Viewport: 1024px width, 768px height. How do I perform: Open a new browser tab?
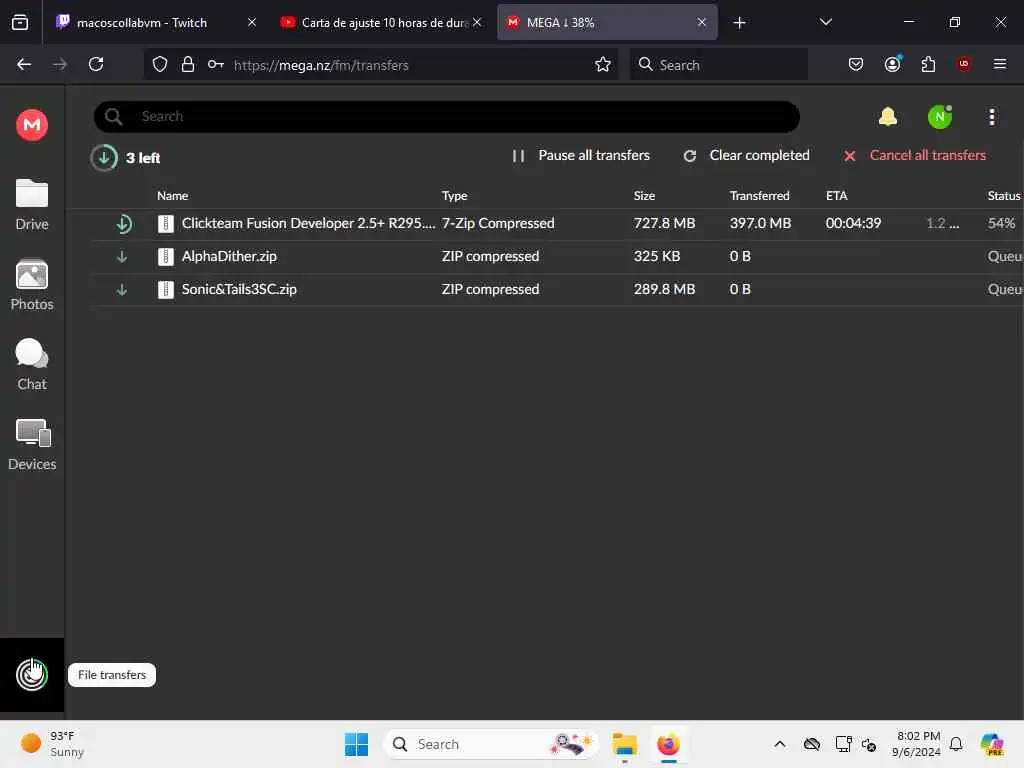(x=739, y=23)
